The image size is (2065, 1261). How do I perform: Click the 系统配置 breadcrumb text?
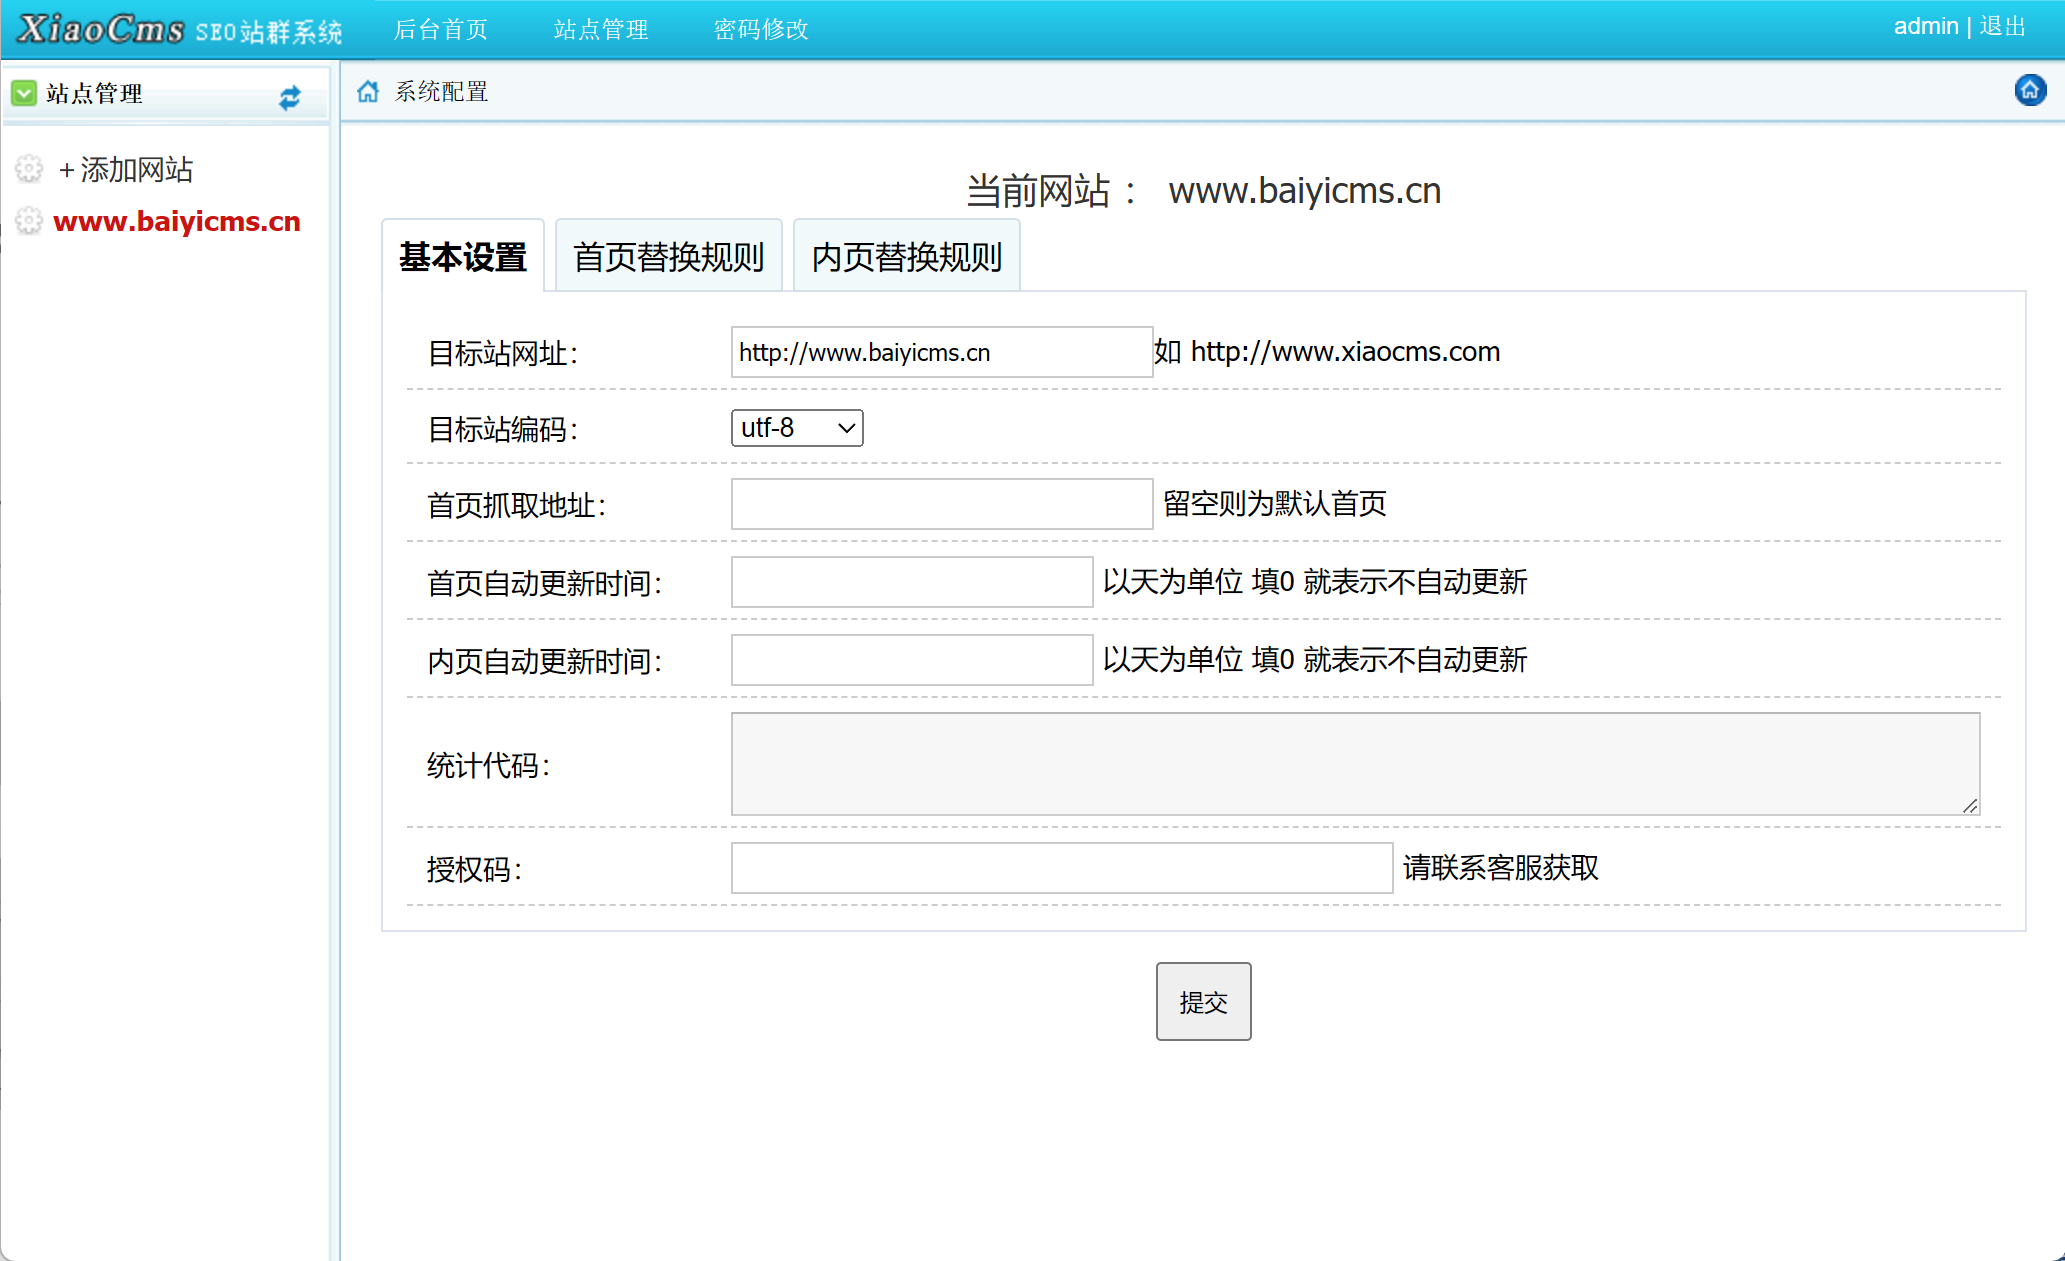point(441,91)
